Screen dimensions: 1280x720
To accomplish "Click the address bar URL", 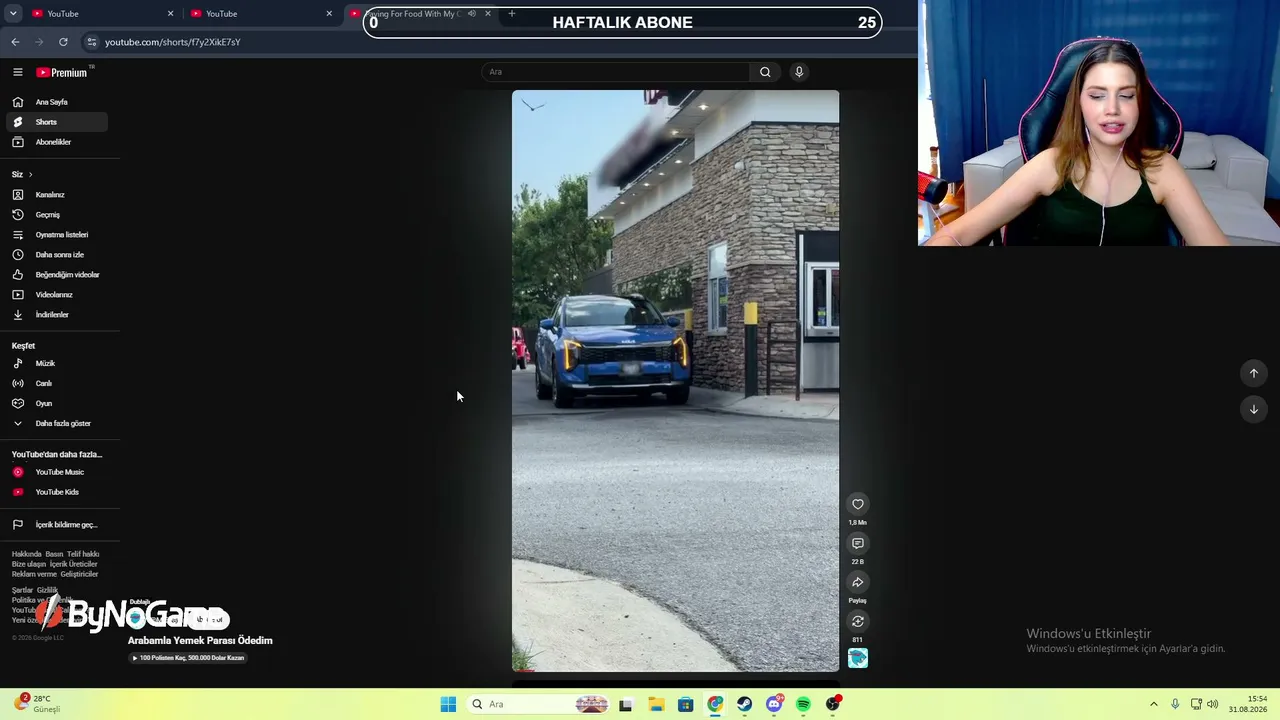I will (x=173, y=42).
